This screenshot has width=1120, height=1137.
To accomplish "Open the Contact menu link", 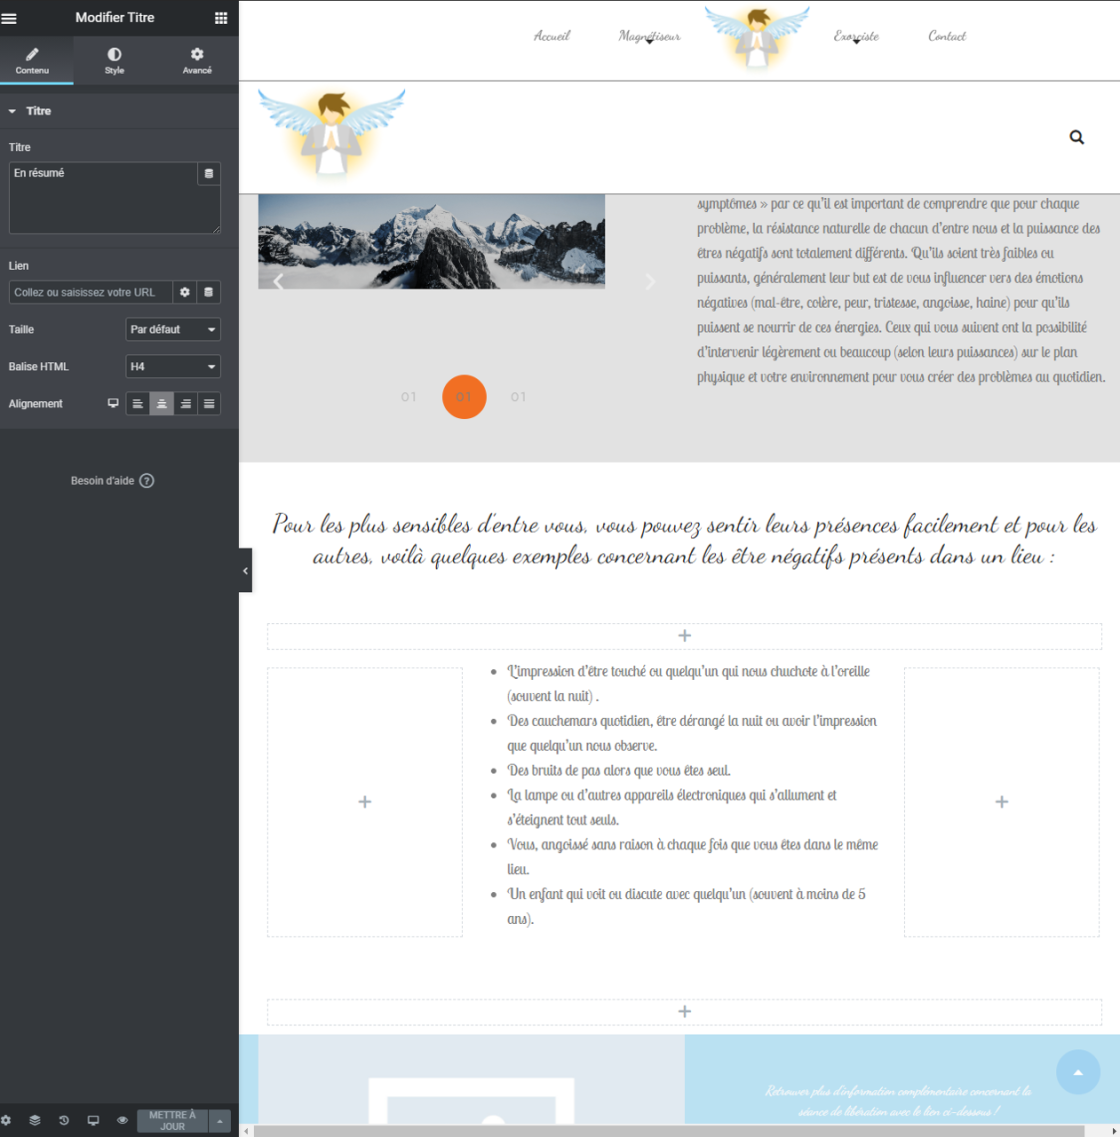I will pos(947,36).
